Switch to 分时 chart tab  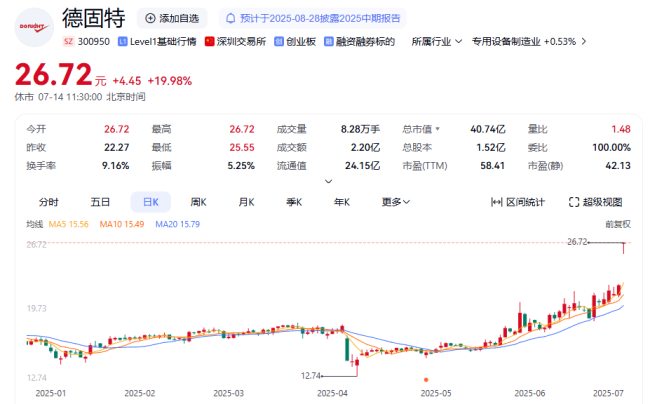[x=49, y=202]
